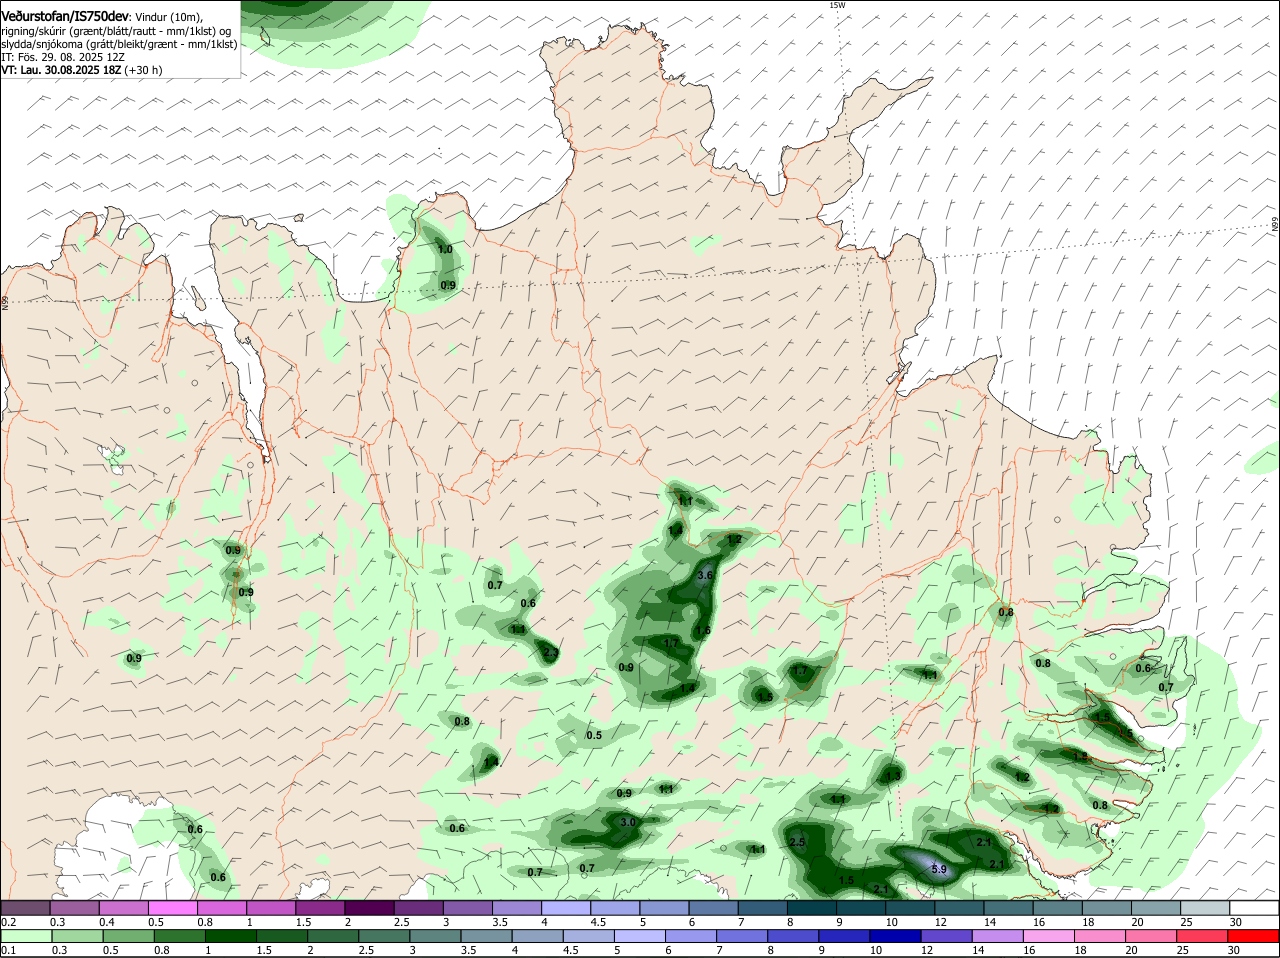
Task: Select the deep blue 10–12 legend swatch
Action: point(894,935)
